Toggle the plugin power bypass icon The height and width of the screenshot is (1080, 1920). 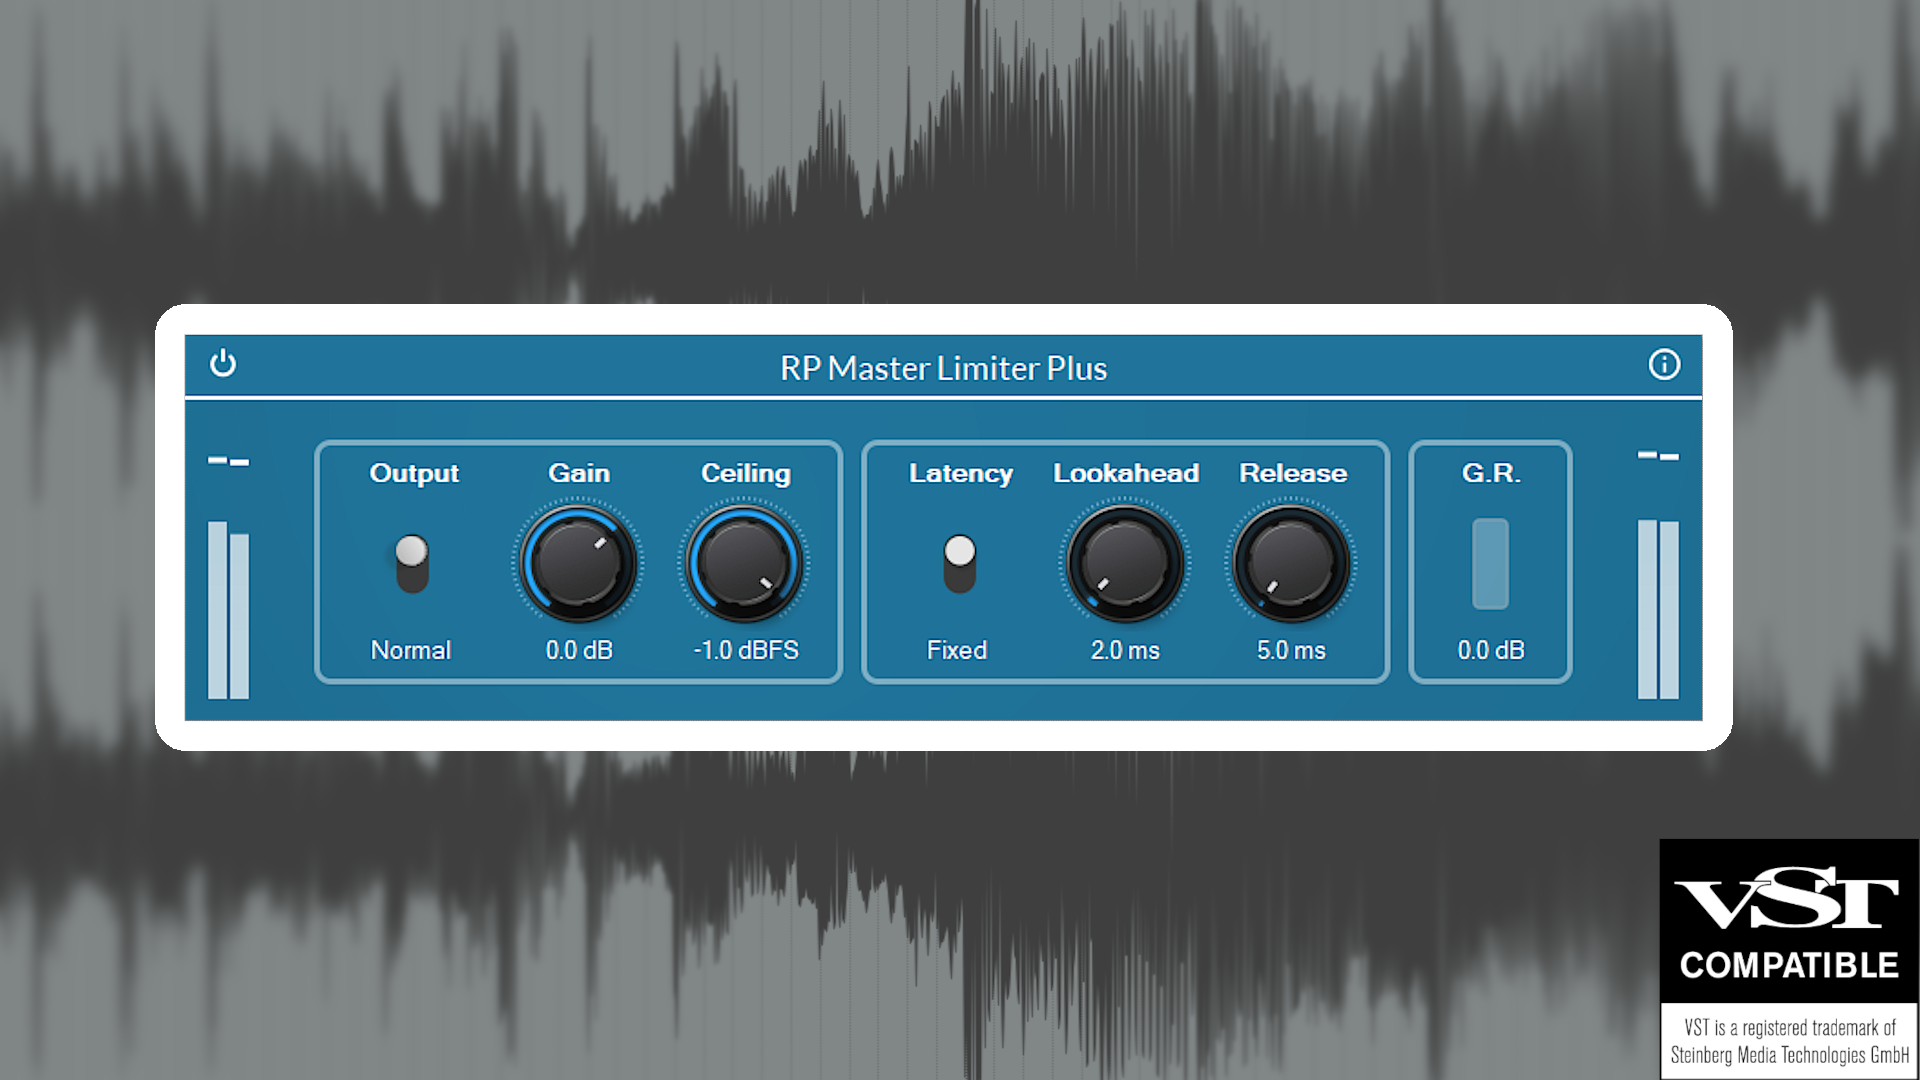click(x=223, y=363)
